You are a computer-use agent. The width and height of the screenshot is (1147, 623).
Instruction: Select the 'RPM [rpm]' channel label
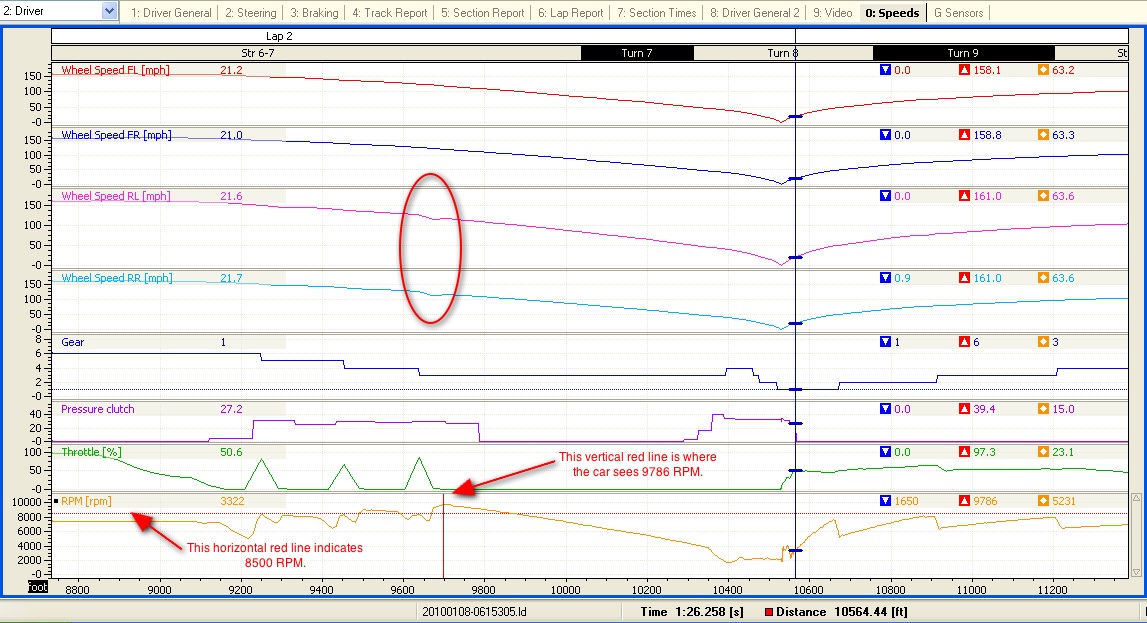(86, 501)
